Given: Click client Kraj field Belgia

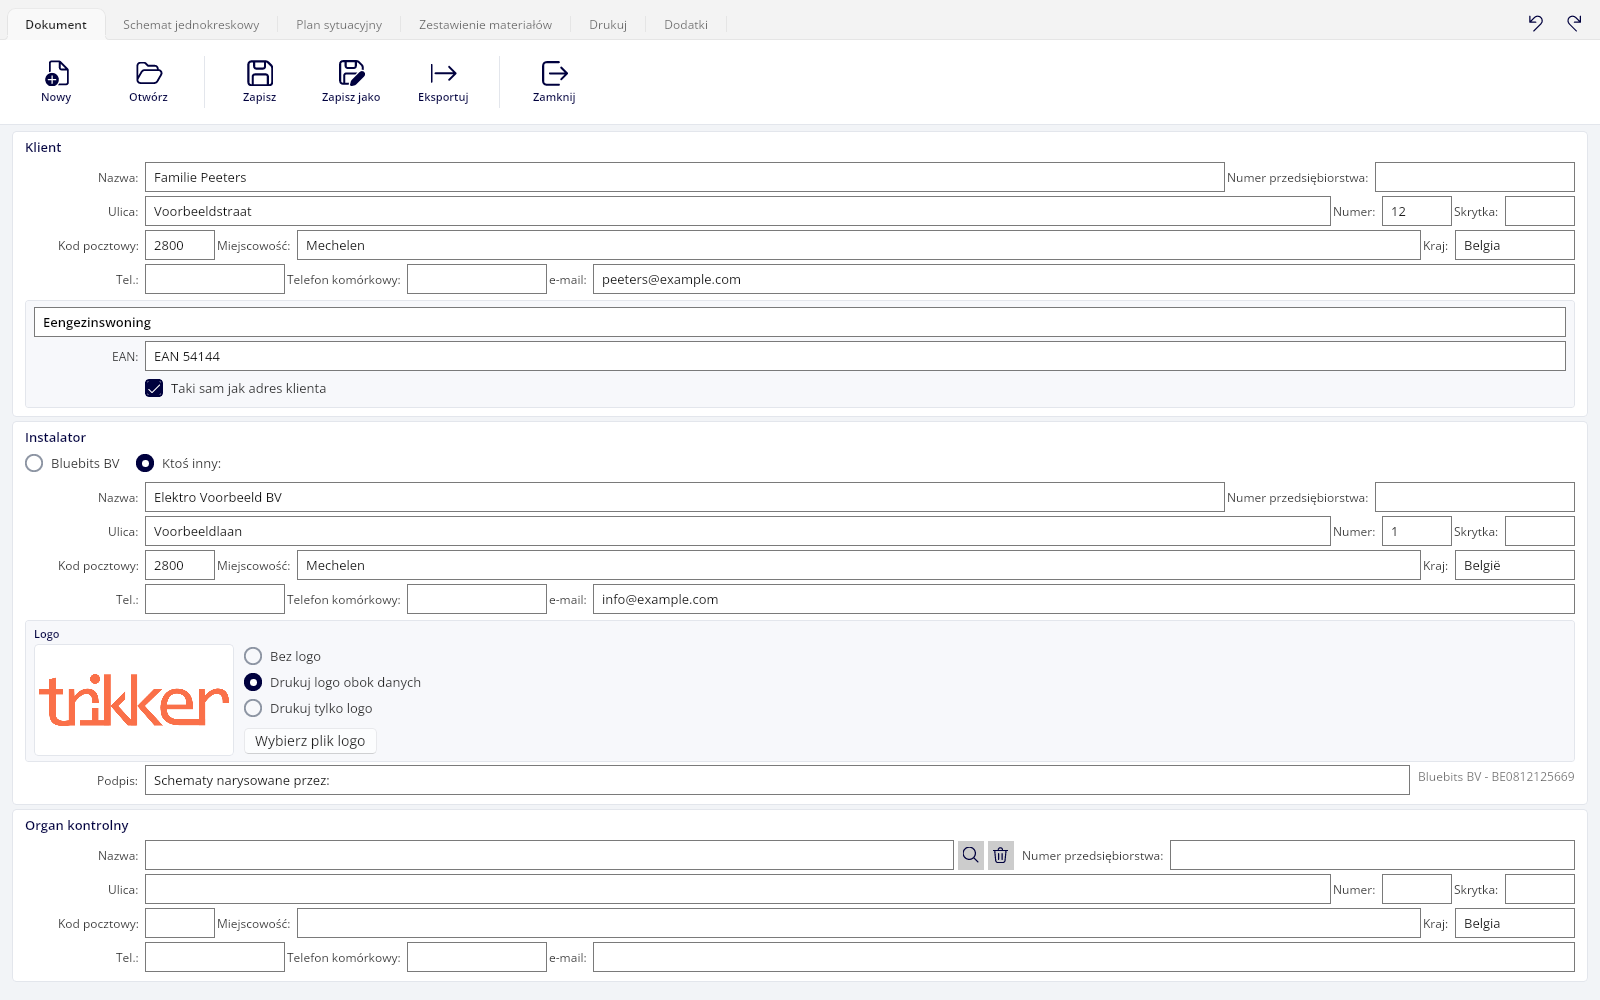Looking at the screenshot, I should (x=1515, y=245).
